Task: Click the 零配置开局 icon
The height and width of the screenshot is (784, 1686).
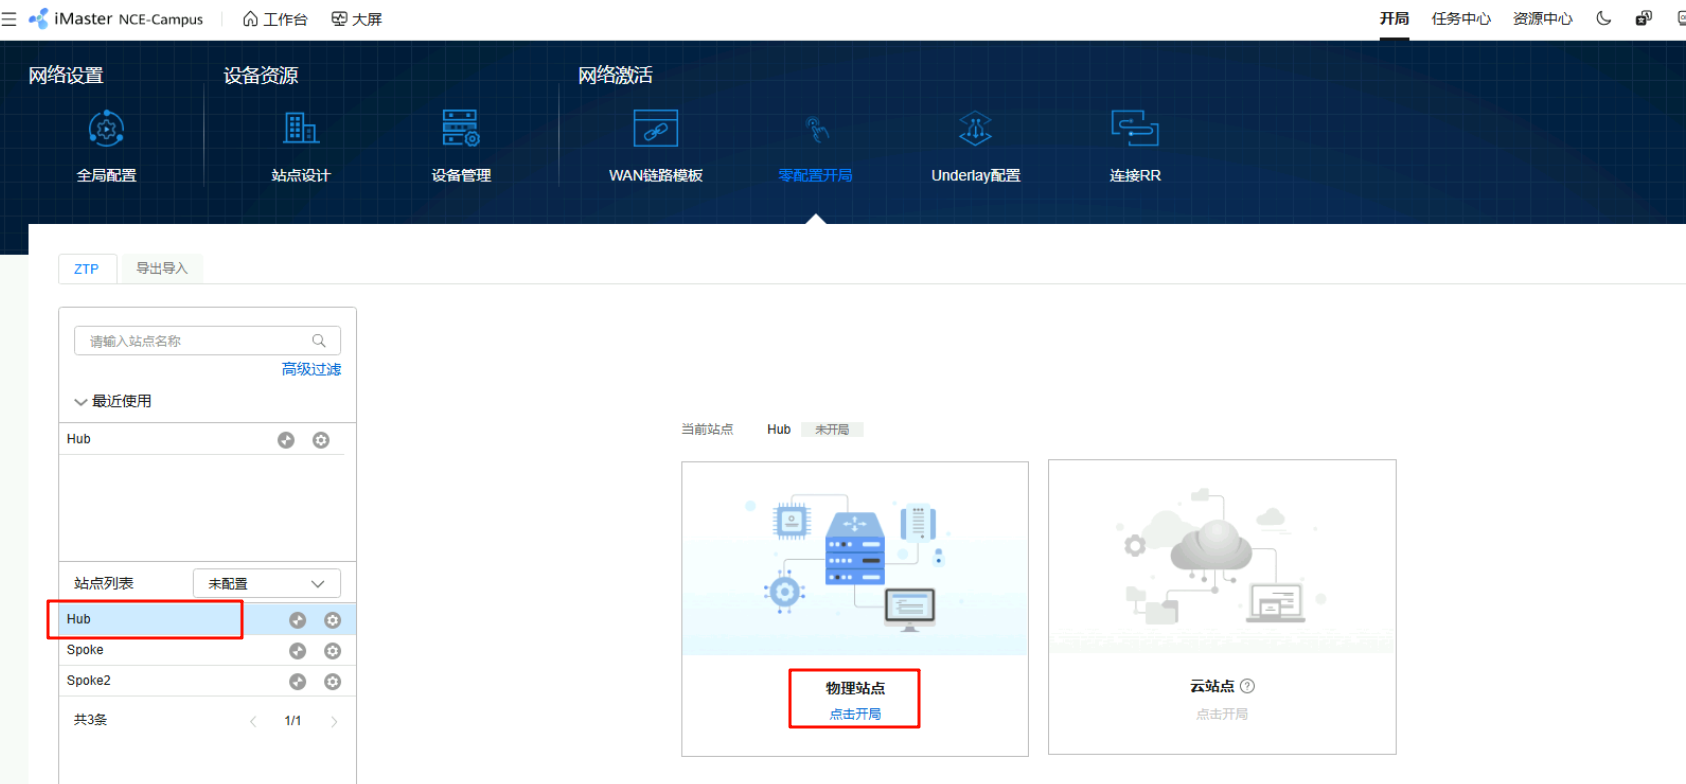Action: (x=816, y=130)
